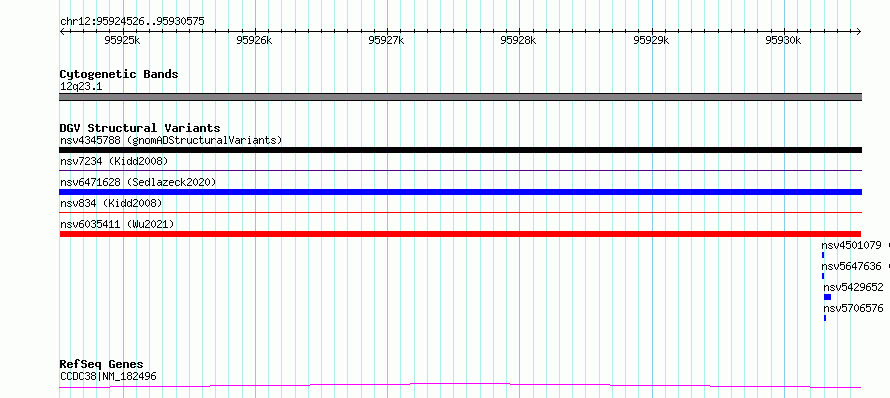Image resolution: width=890 pixels, height=398 pixels.
Task: Select the nsv6471628 (Sedlazeck2020) label
Action: point(138,182)
